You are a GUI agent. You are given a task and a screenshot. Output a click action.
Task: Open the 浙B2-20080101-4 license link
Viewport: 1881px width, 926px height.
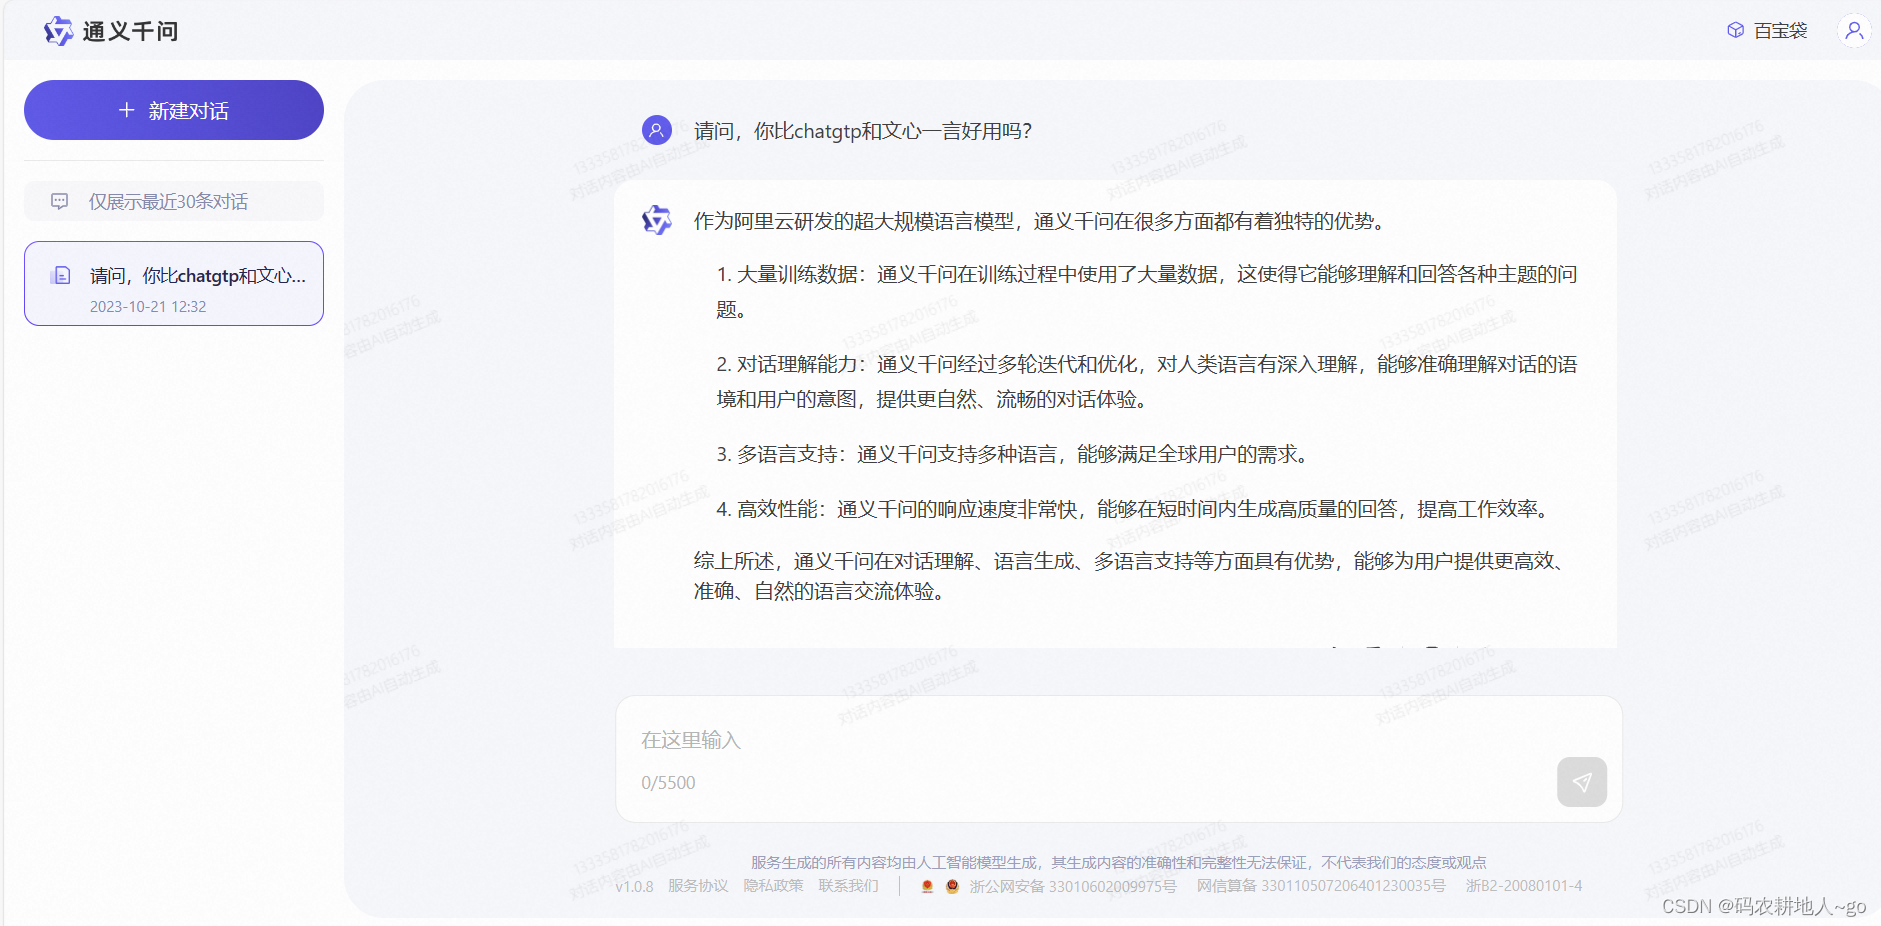1524,886
